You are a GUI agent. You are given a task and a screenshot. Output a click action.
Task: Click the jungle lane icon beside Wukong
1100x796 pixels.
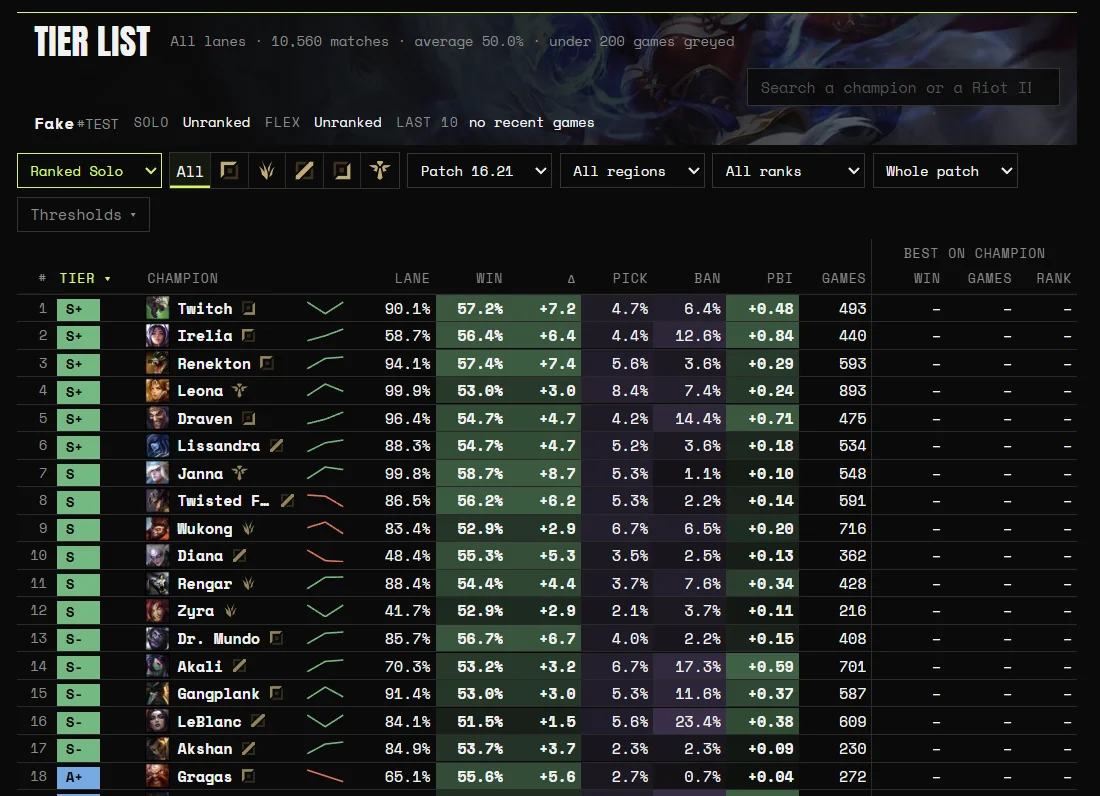click(x=248, y=528)
